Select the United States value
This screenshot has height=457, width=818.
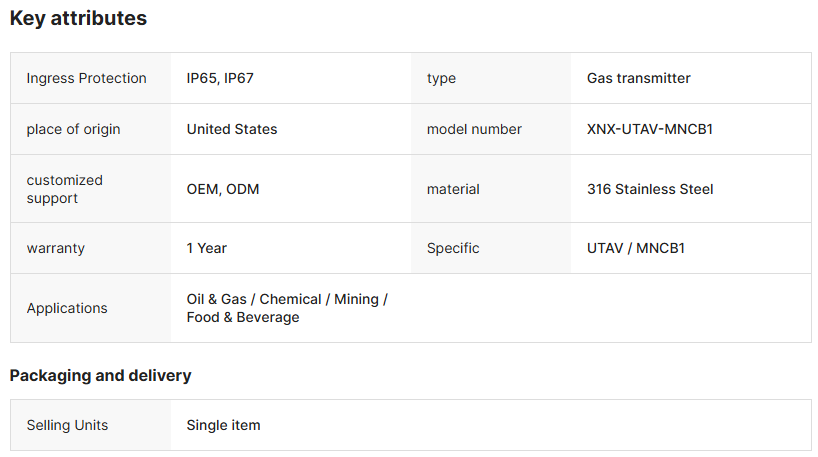[232, 129]
